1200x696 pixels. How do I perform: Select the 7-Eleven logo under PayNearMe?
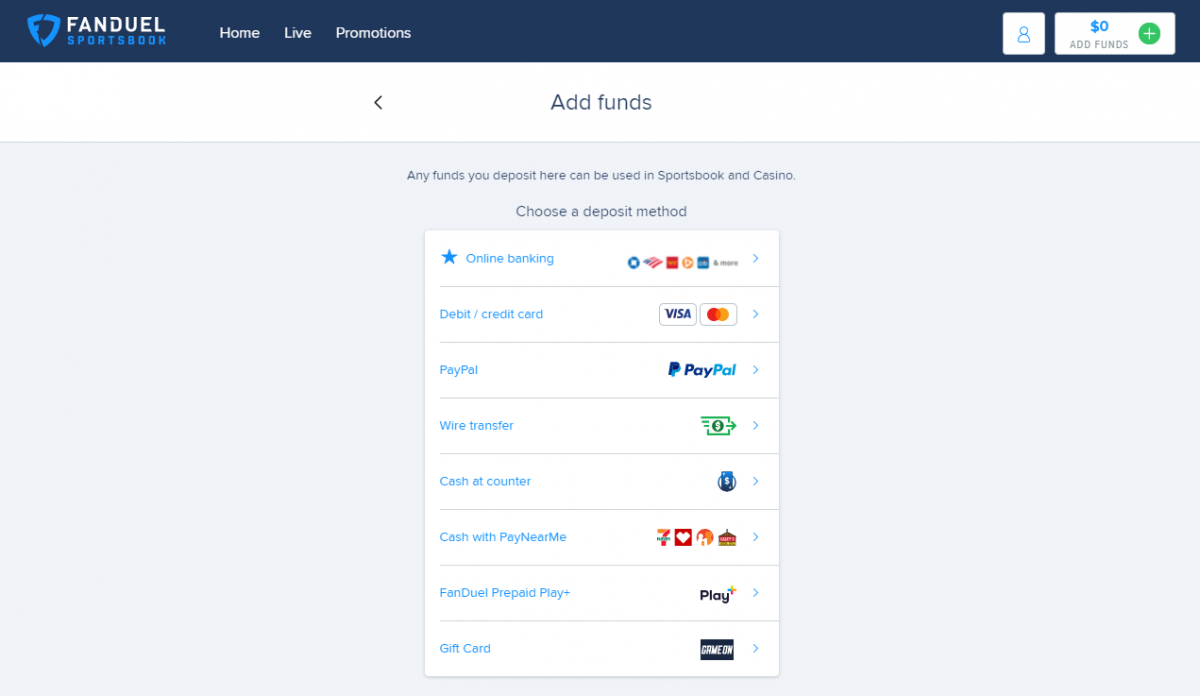tap(663, 537)
